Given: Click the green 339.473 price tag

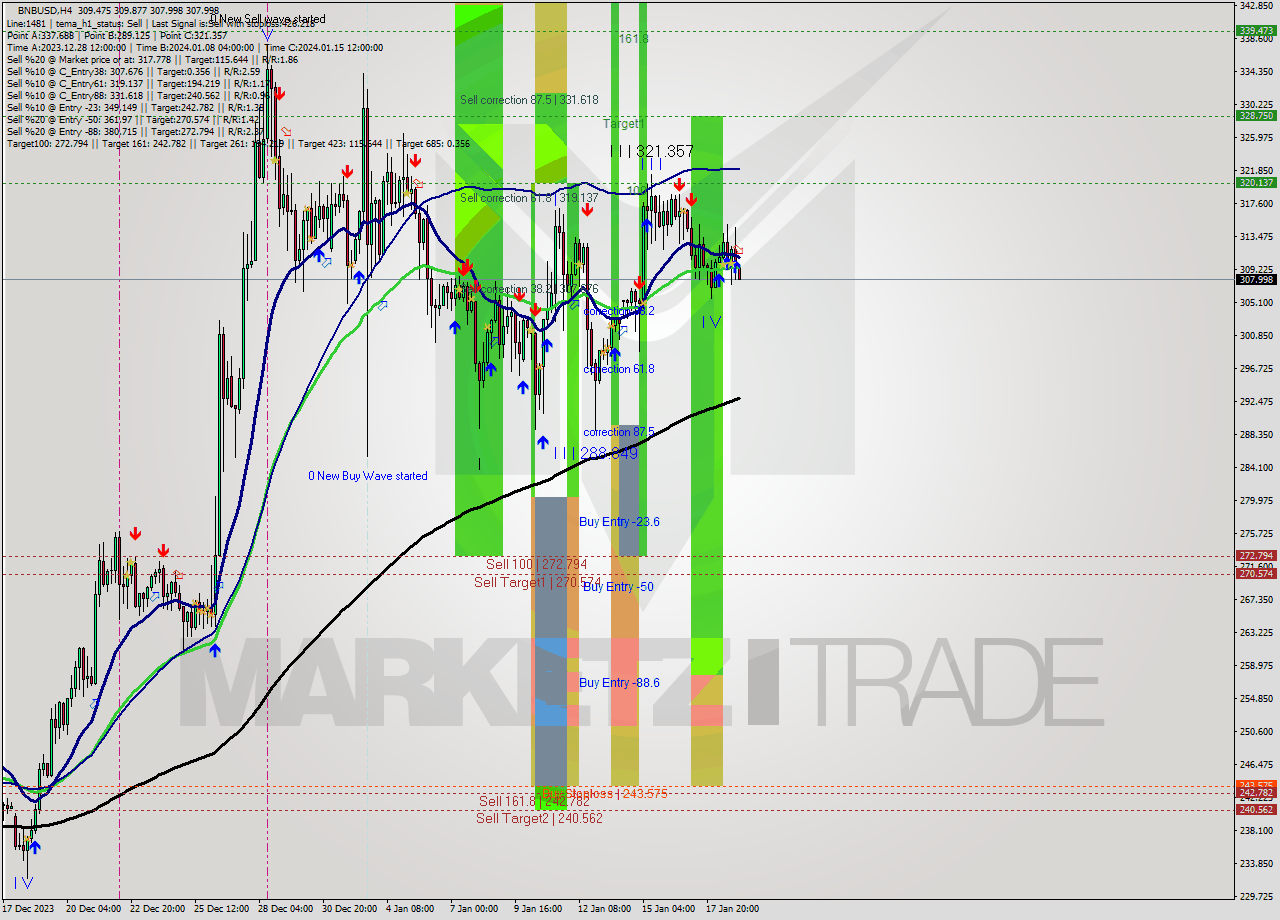Looking at the screenshot, I should 1256,31.
